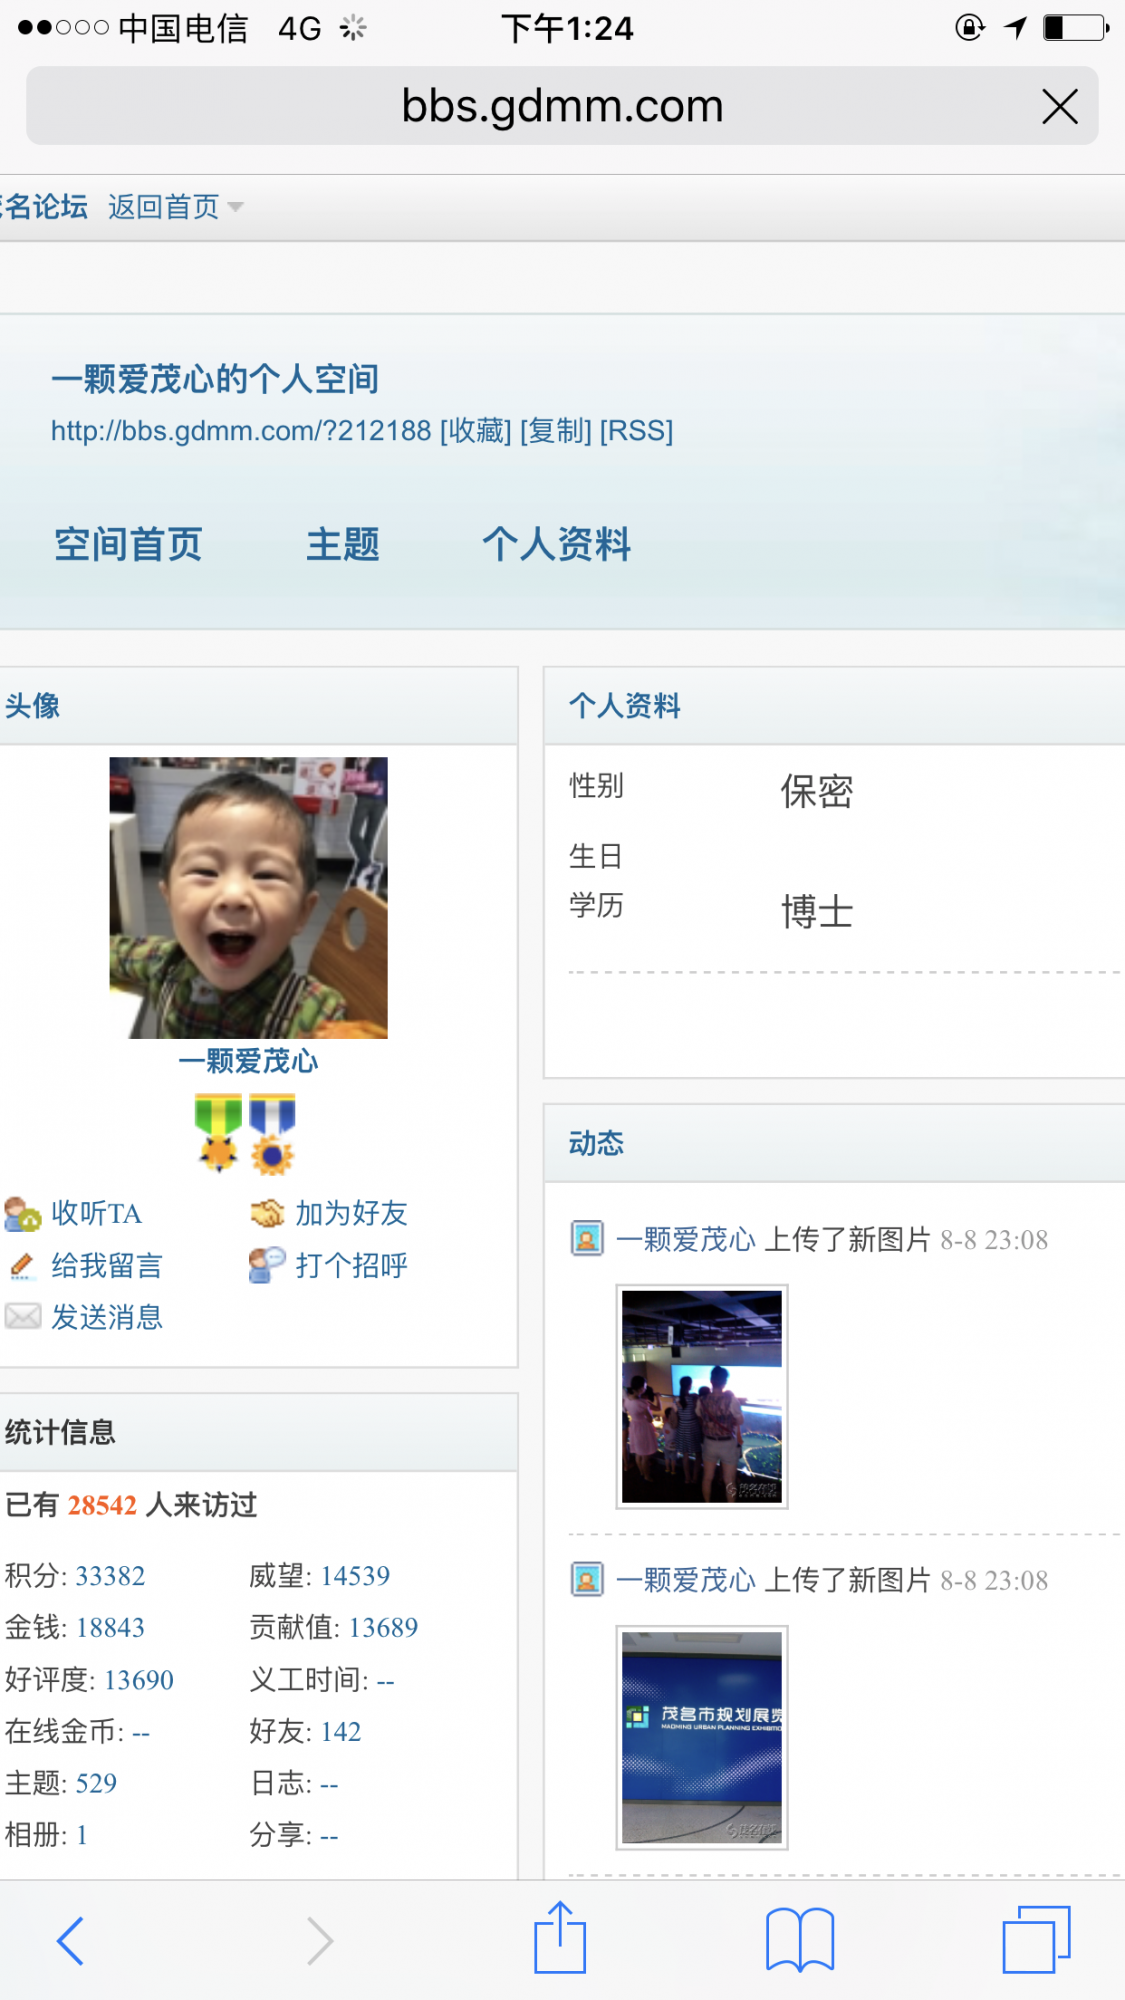Open the Safari tabs overview icon

pyautogui.click(x=1036, y=1940)
